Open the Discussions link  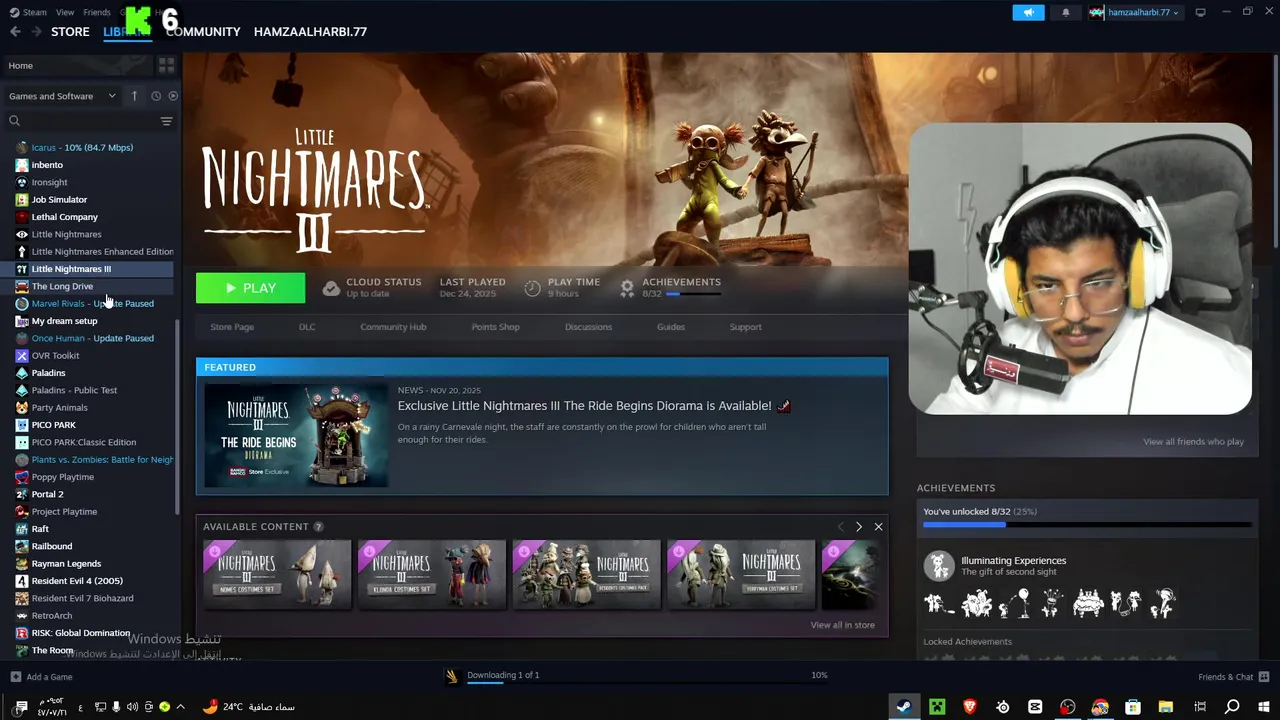(588, 327)
